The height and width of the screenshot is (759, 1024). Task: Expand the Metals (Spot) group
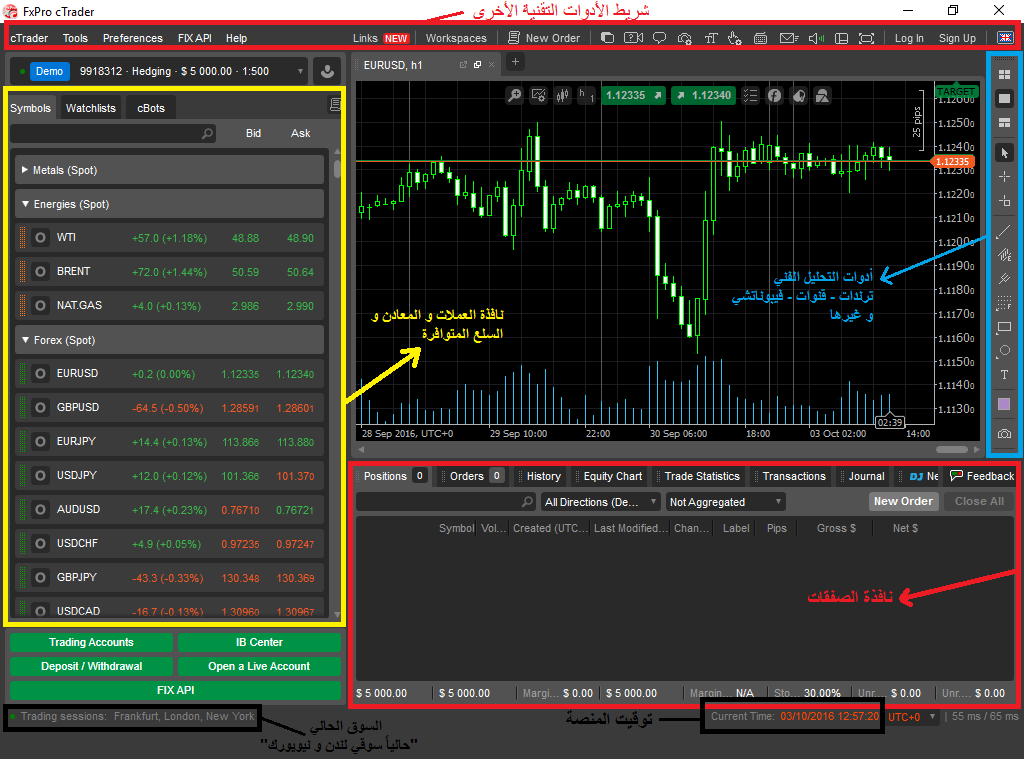point(169,170)
